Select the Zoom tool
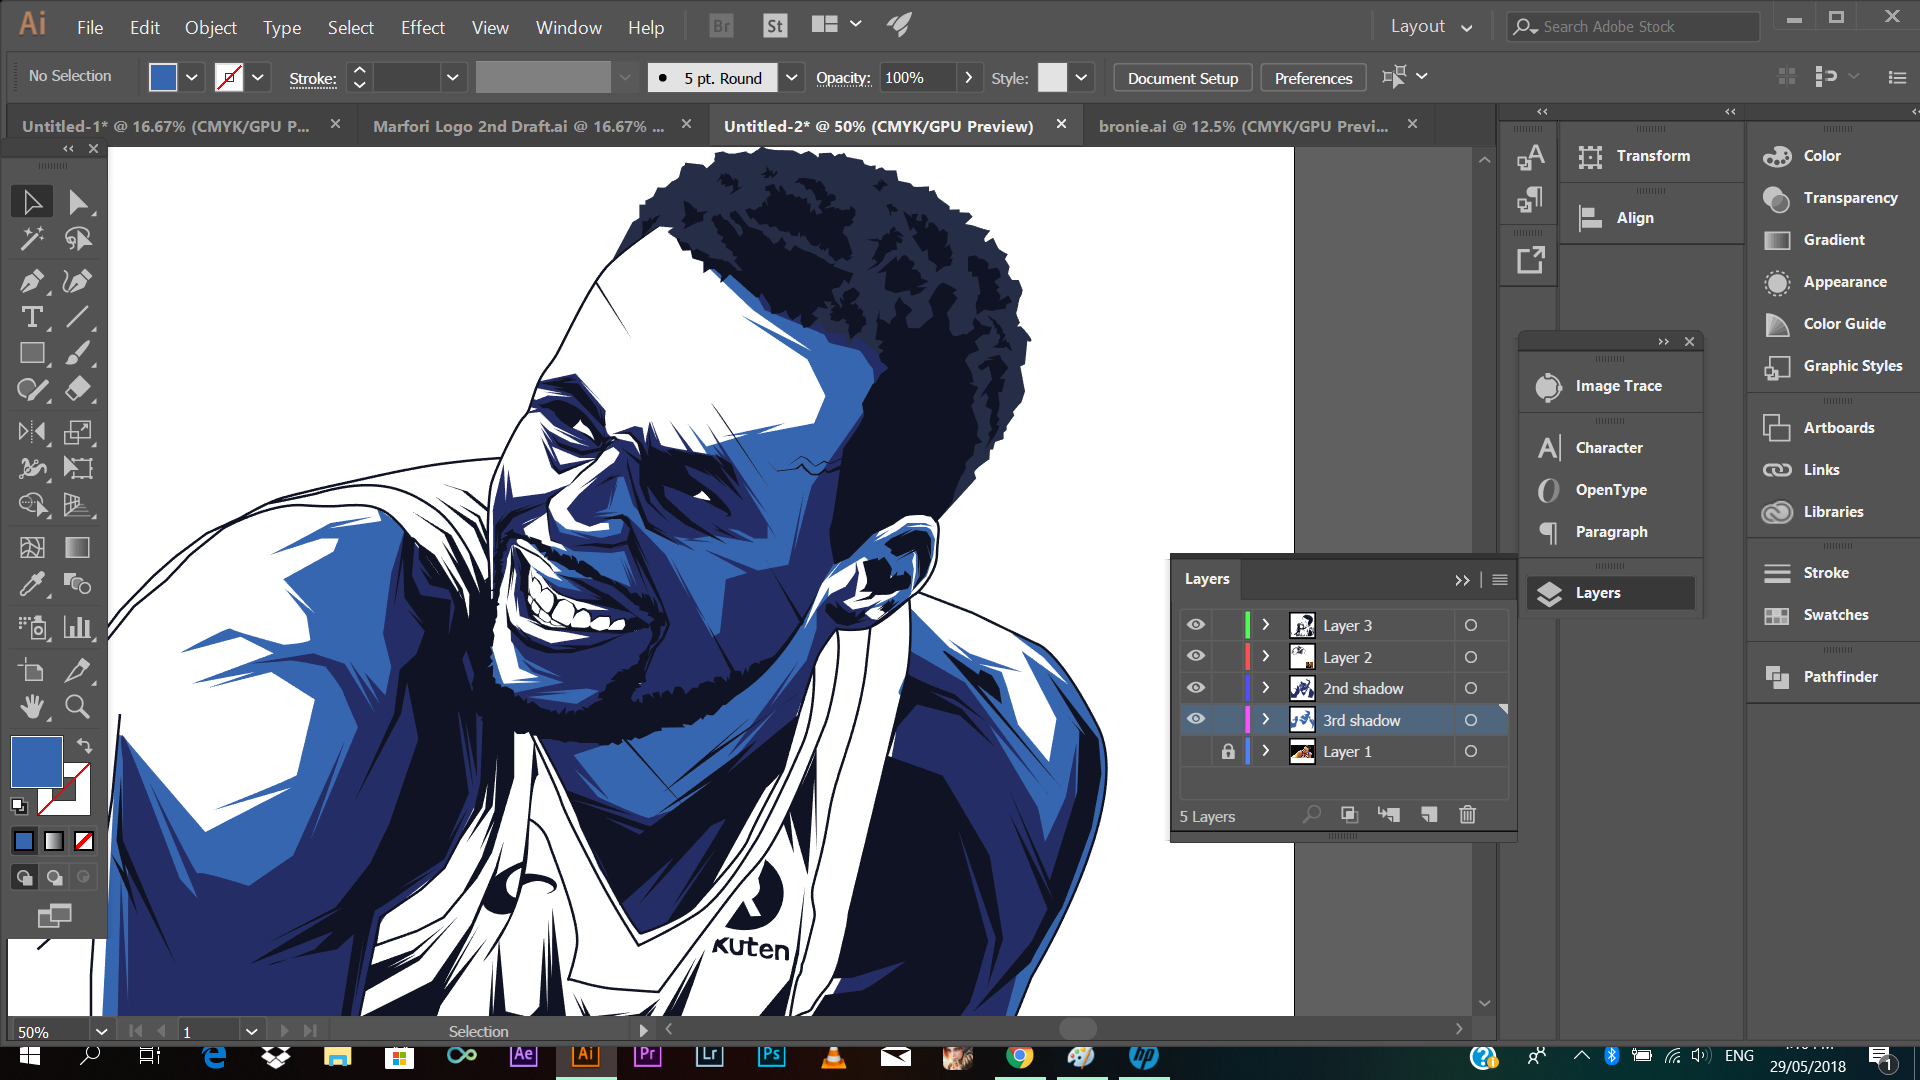The image size is (1920, 1080). coord(78,706)
